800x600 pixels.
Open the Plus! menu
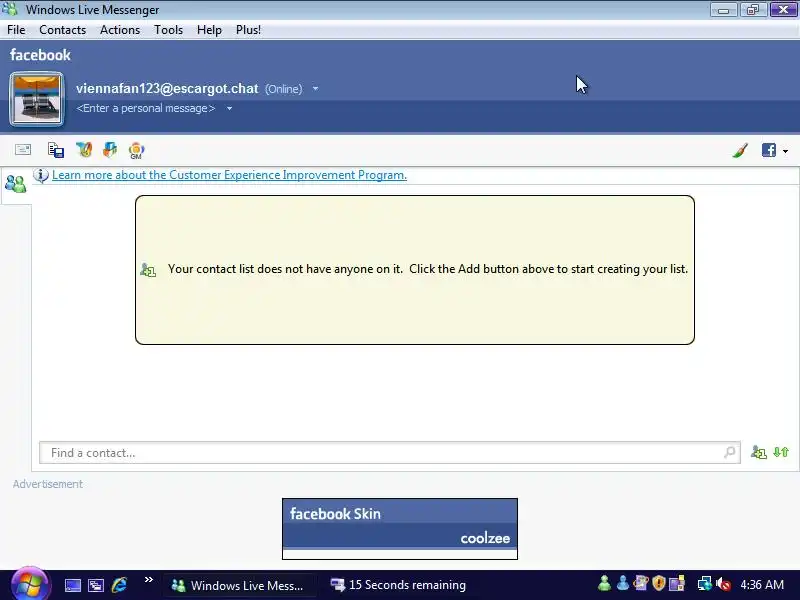248,30
